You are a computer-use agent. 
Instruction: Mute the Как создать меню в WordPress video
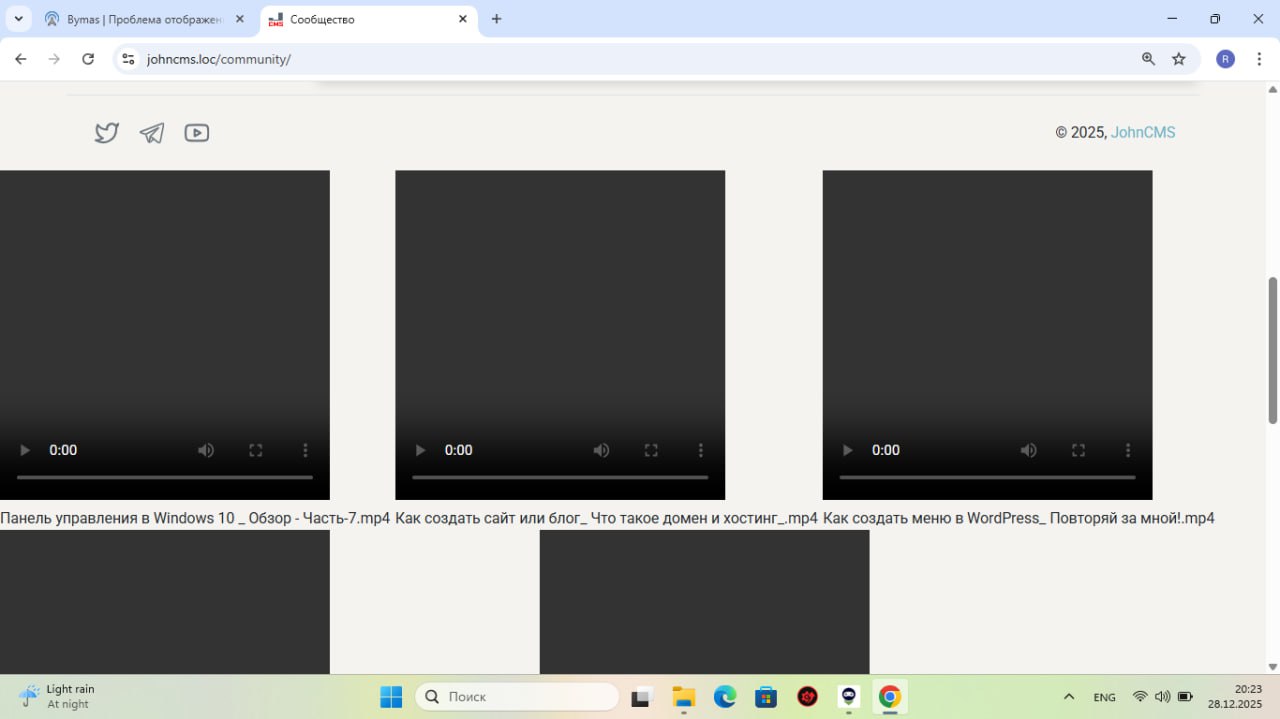(x=1028, y=450)
